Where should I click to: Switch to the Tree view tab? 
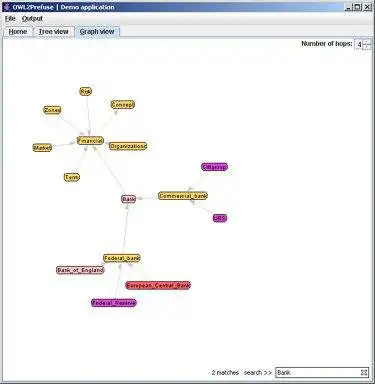point(54,32)
